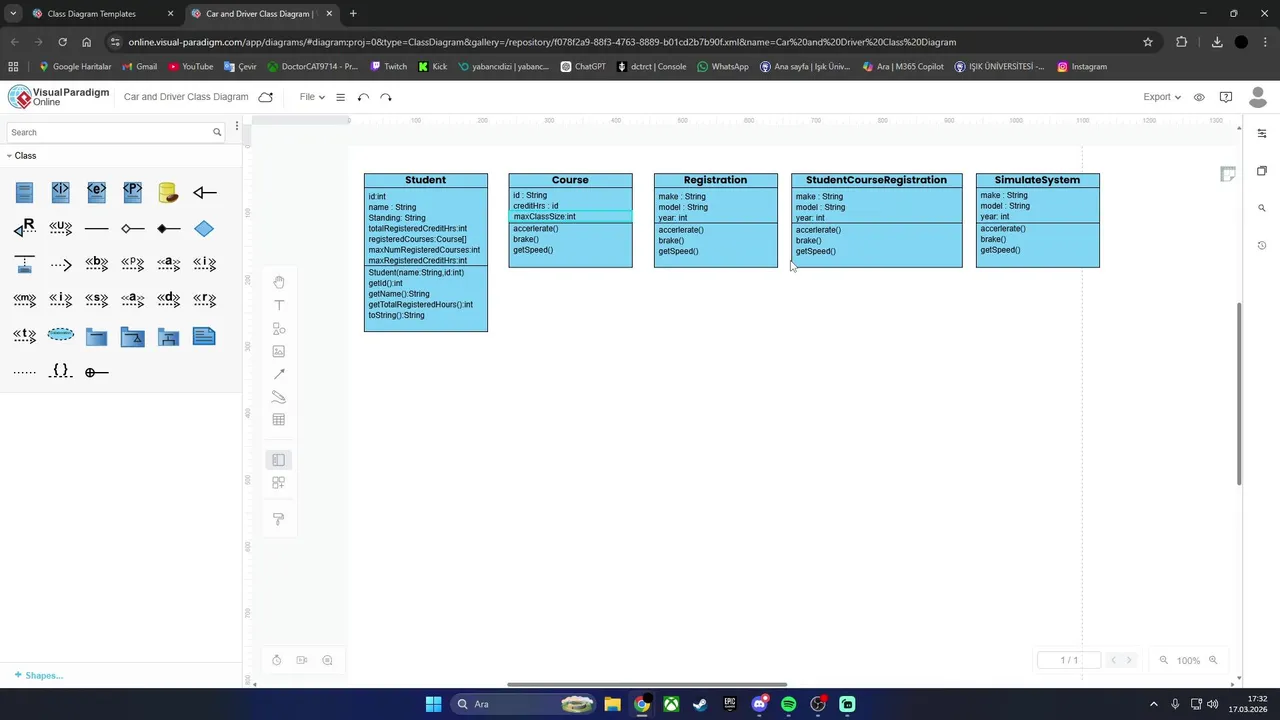
Task: Insert a Table using the table tool
Action: pyautogui.click(x=279, y=420)
